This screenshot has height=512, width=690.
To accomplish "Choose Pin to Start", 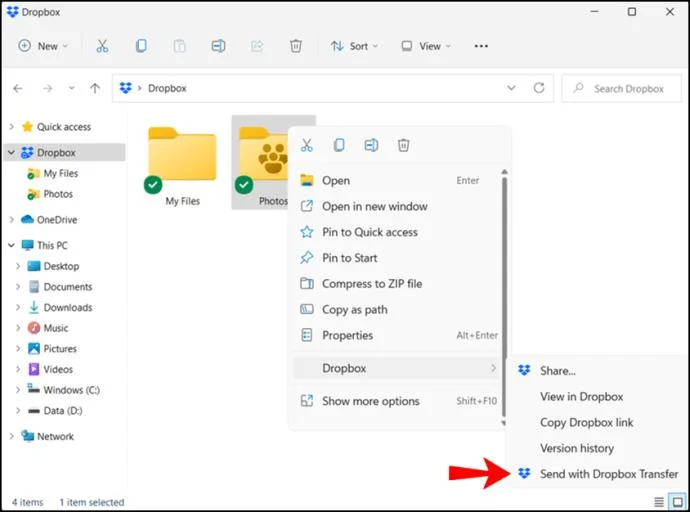I will click(396, 258).
